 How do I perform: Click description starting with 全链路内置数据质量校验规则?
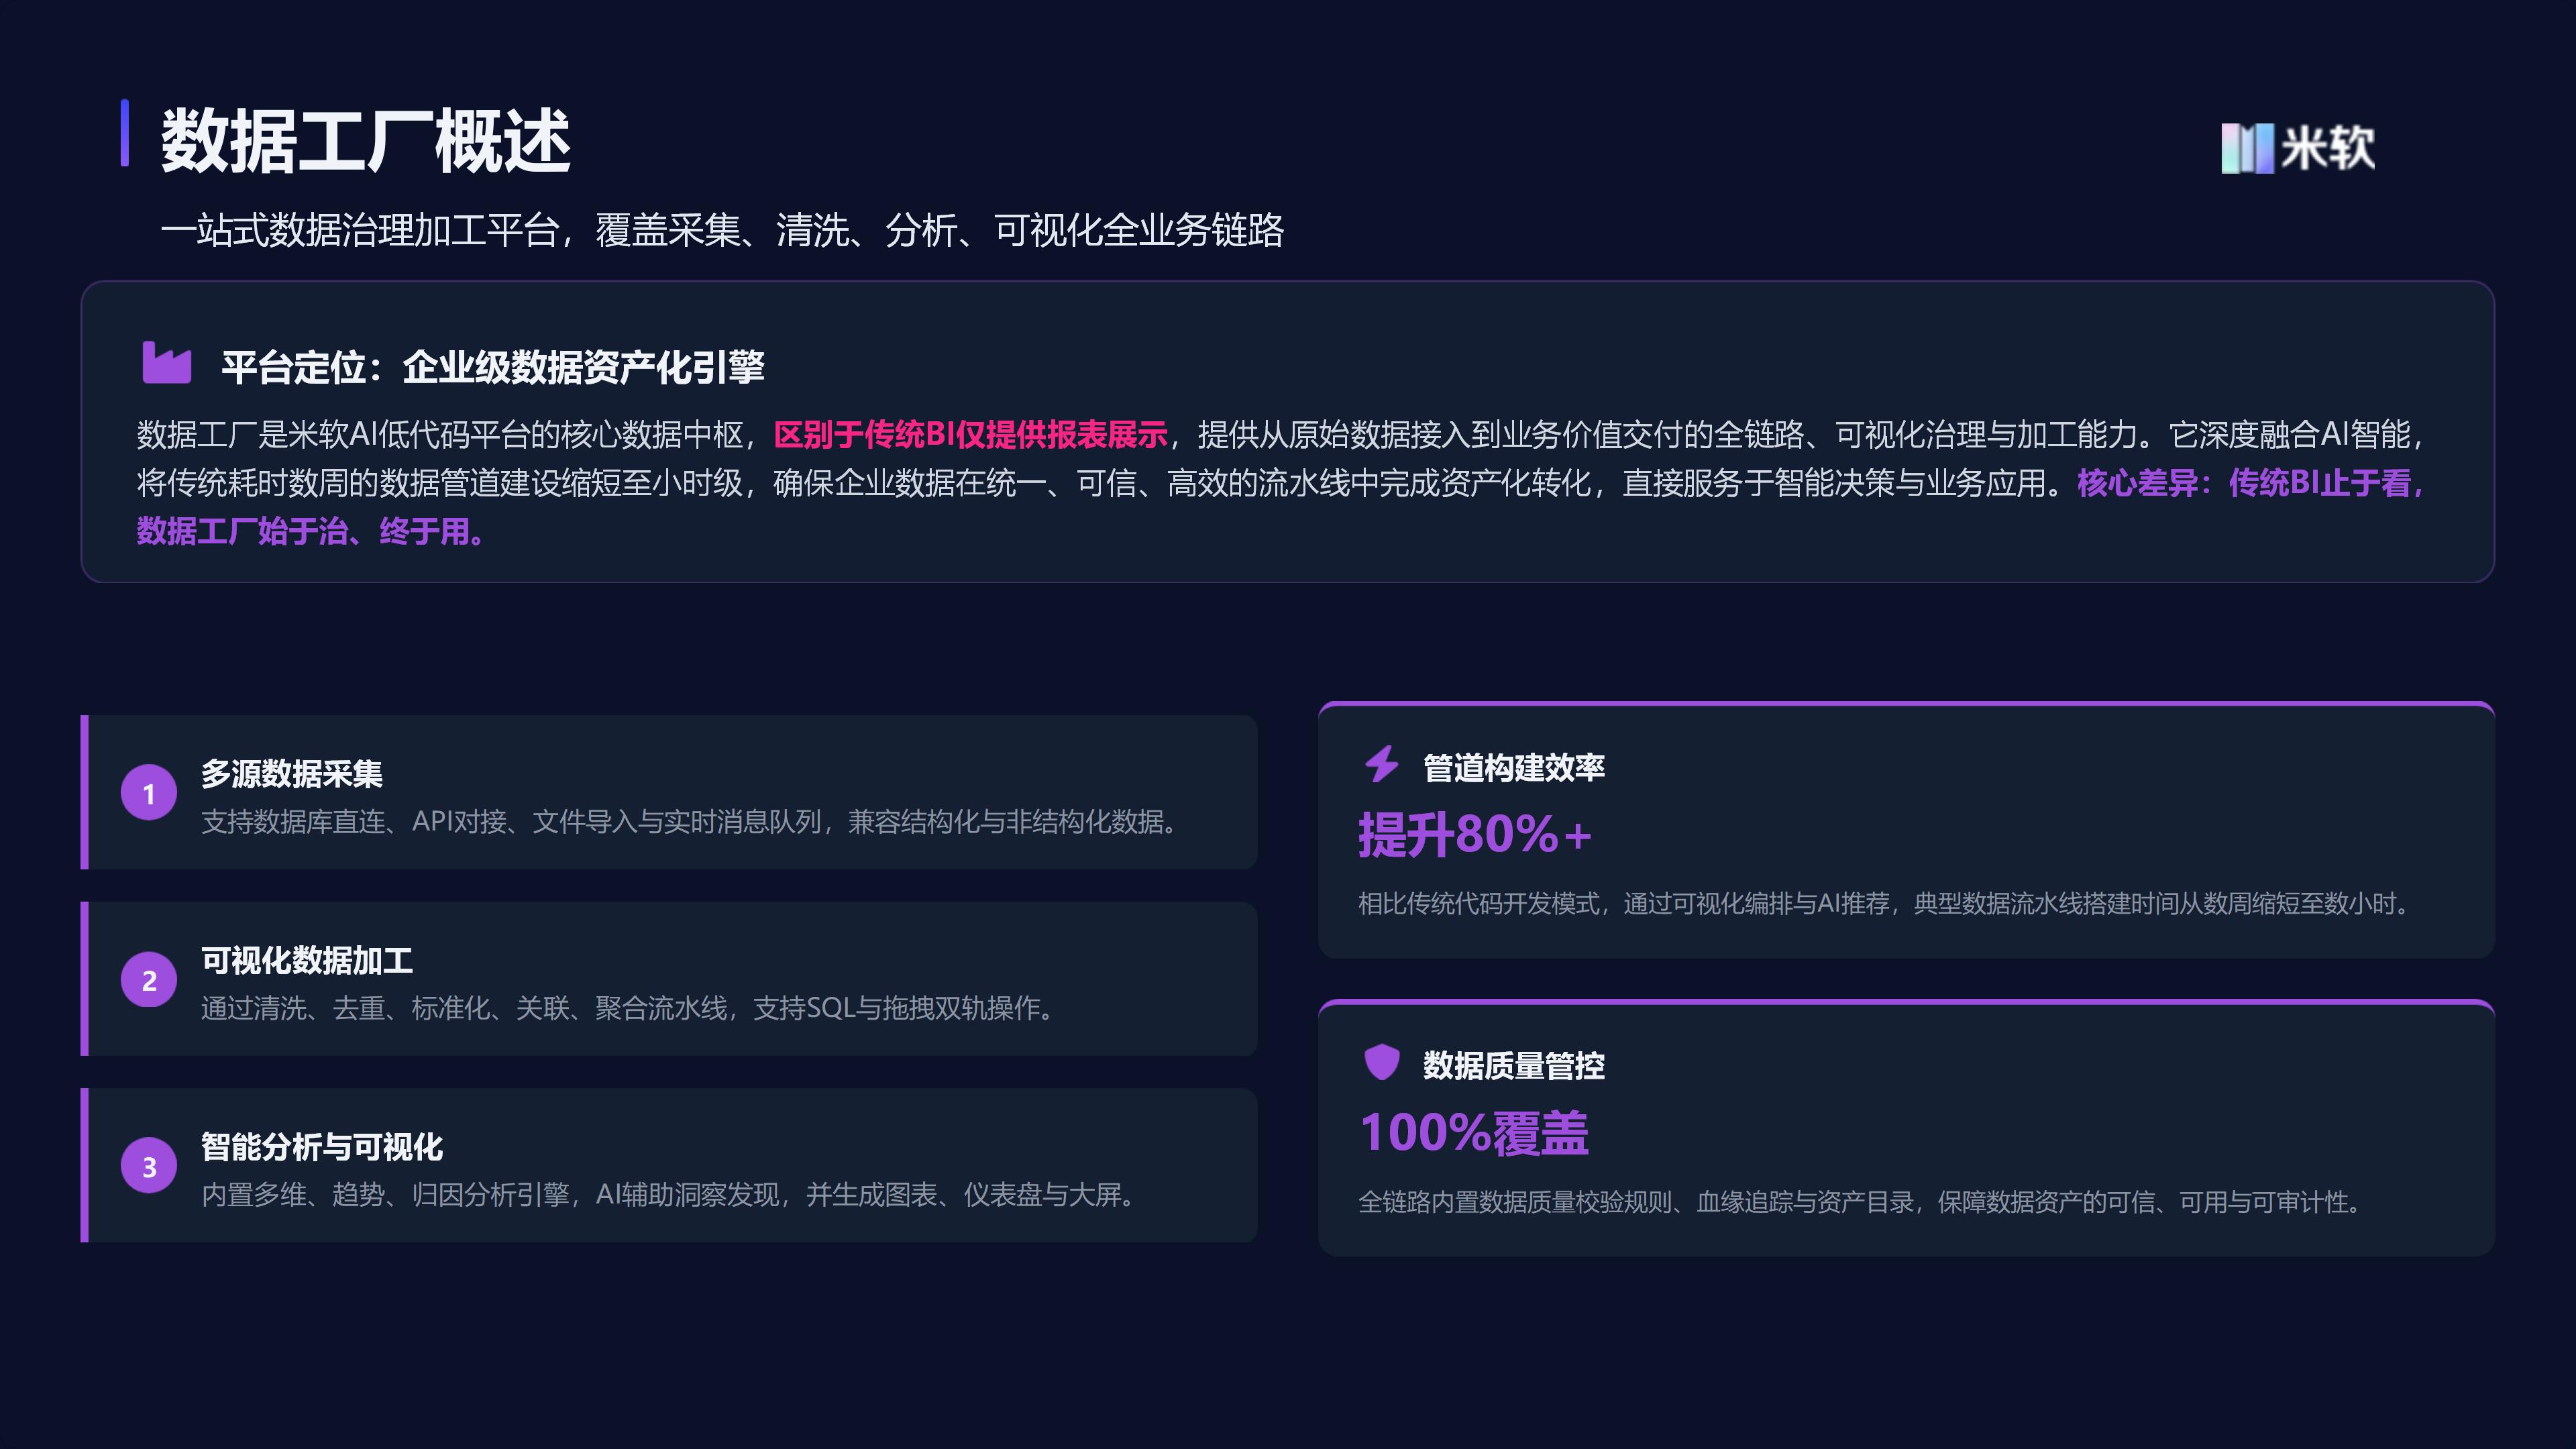coord(1861,1202)
